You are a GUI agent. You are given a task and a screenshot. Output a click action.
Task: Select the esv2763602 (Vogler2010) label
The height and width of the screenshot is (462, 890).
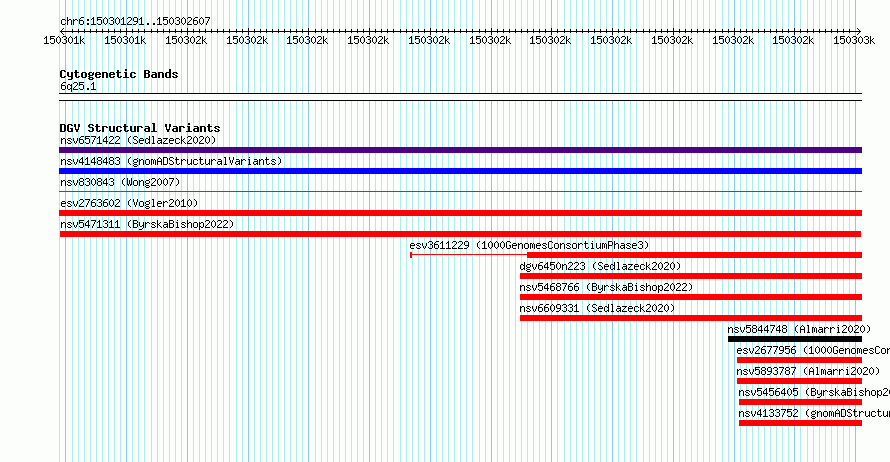pyautogui.click(x=129, y=203)
